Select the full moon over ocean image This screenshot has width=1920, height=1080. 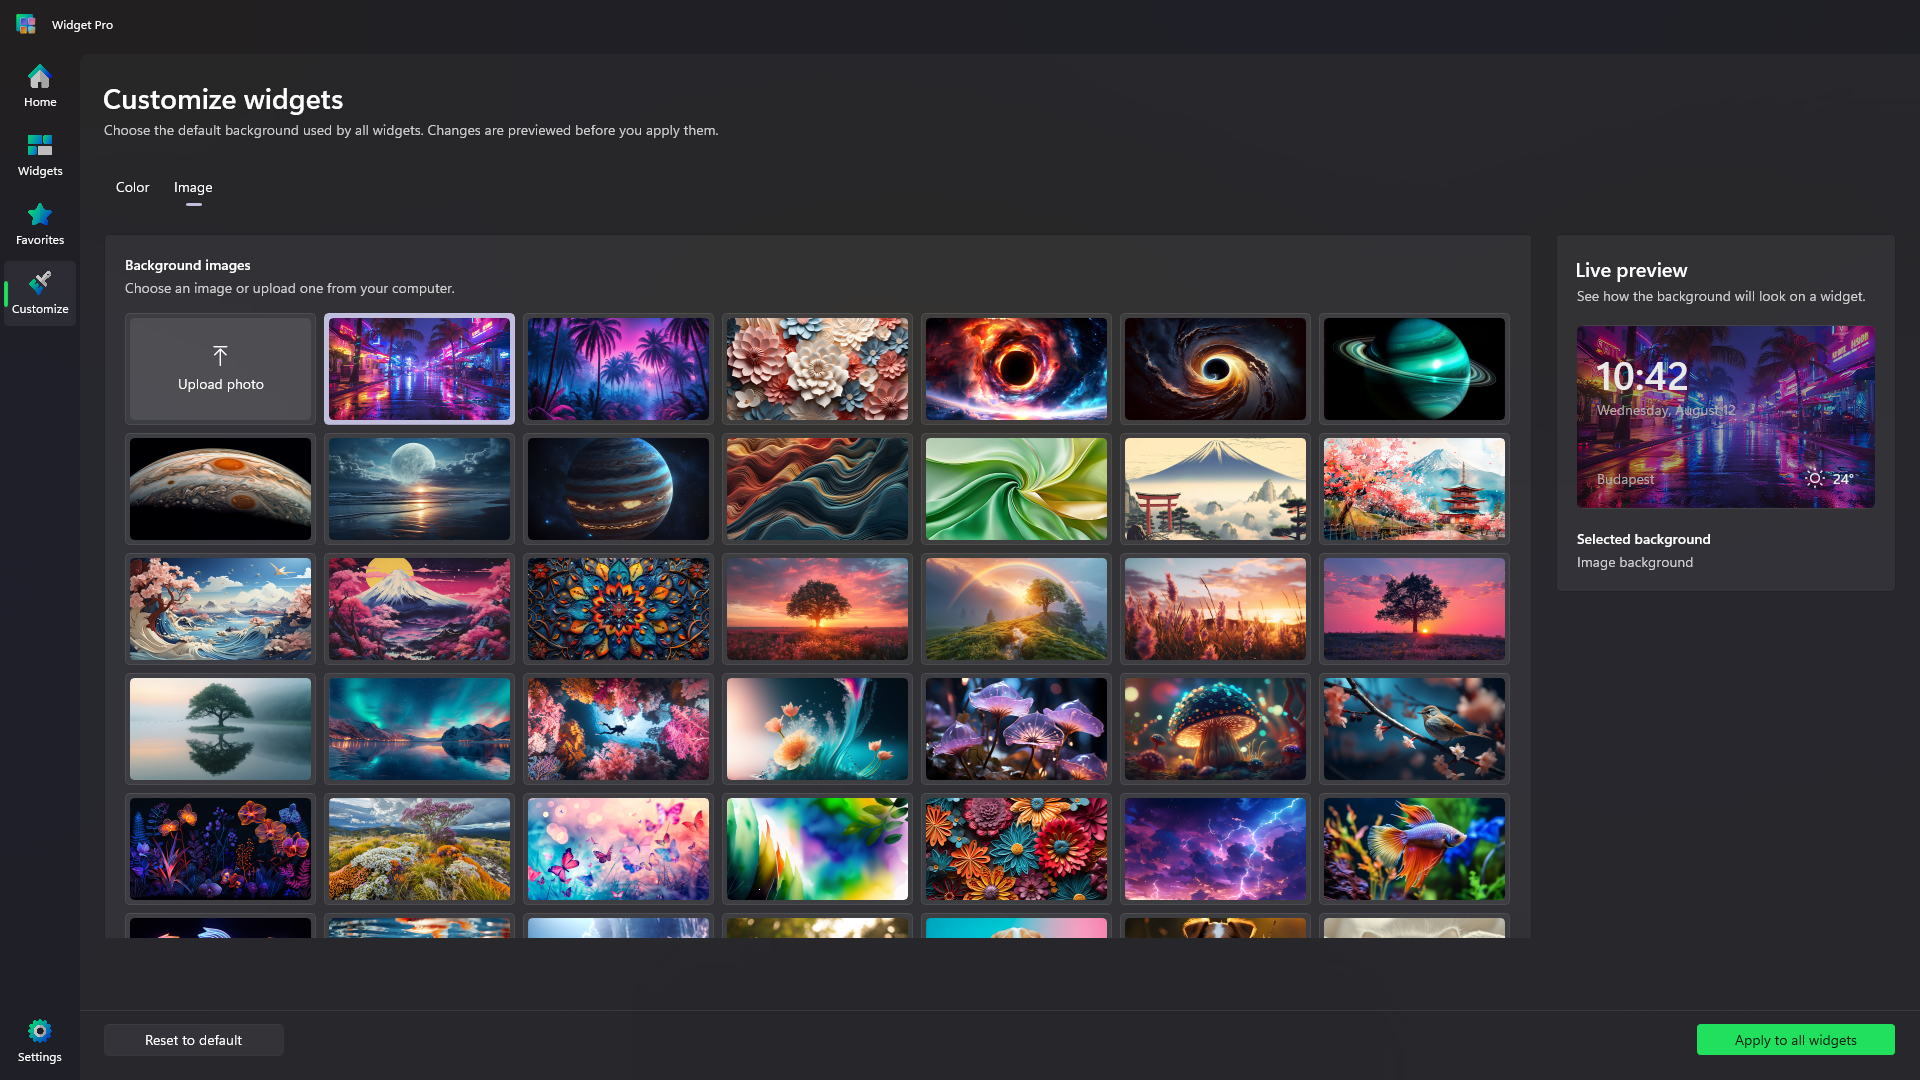pyautogui.click(x=419, y=489)
